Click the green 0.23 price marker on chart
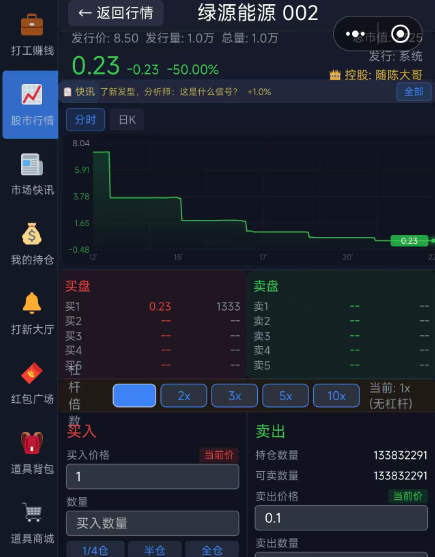The image size is (435, 557). (409, 241)
